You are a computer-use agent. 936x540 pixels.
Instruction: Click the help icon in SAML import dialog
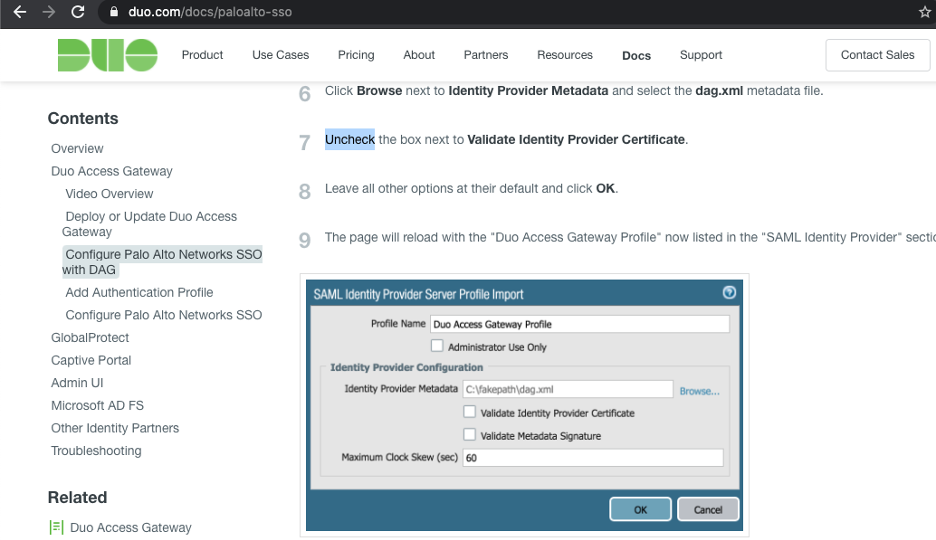pos(729,292)
